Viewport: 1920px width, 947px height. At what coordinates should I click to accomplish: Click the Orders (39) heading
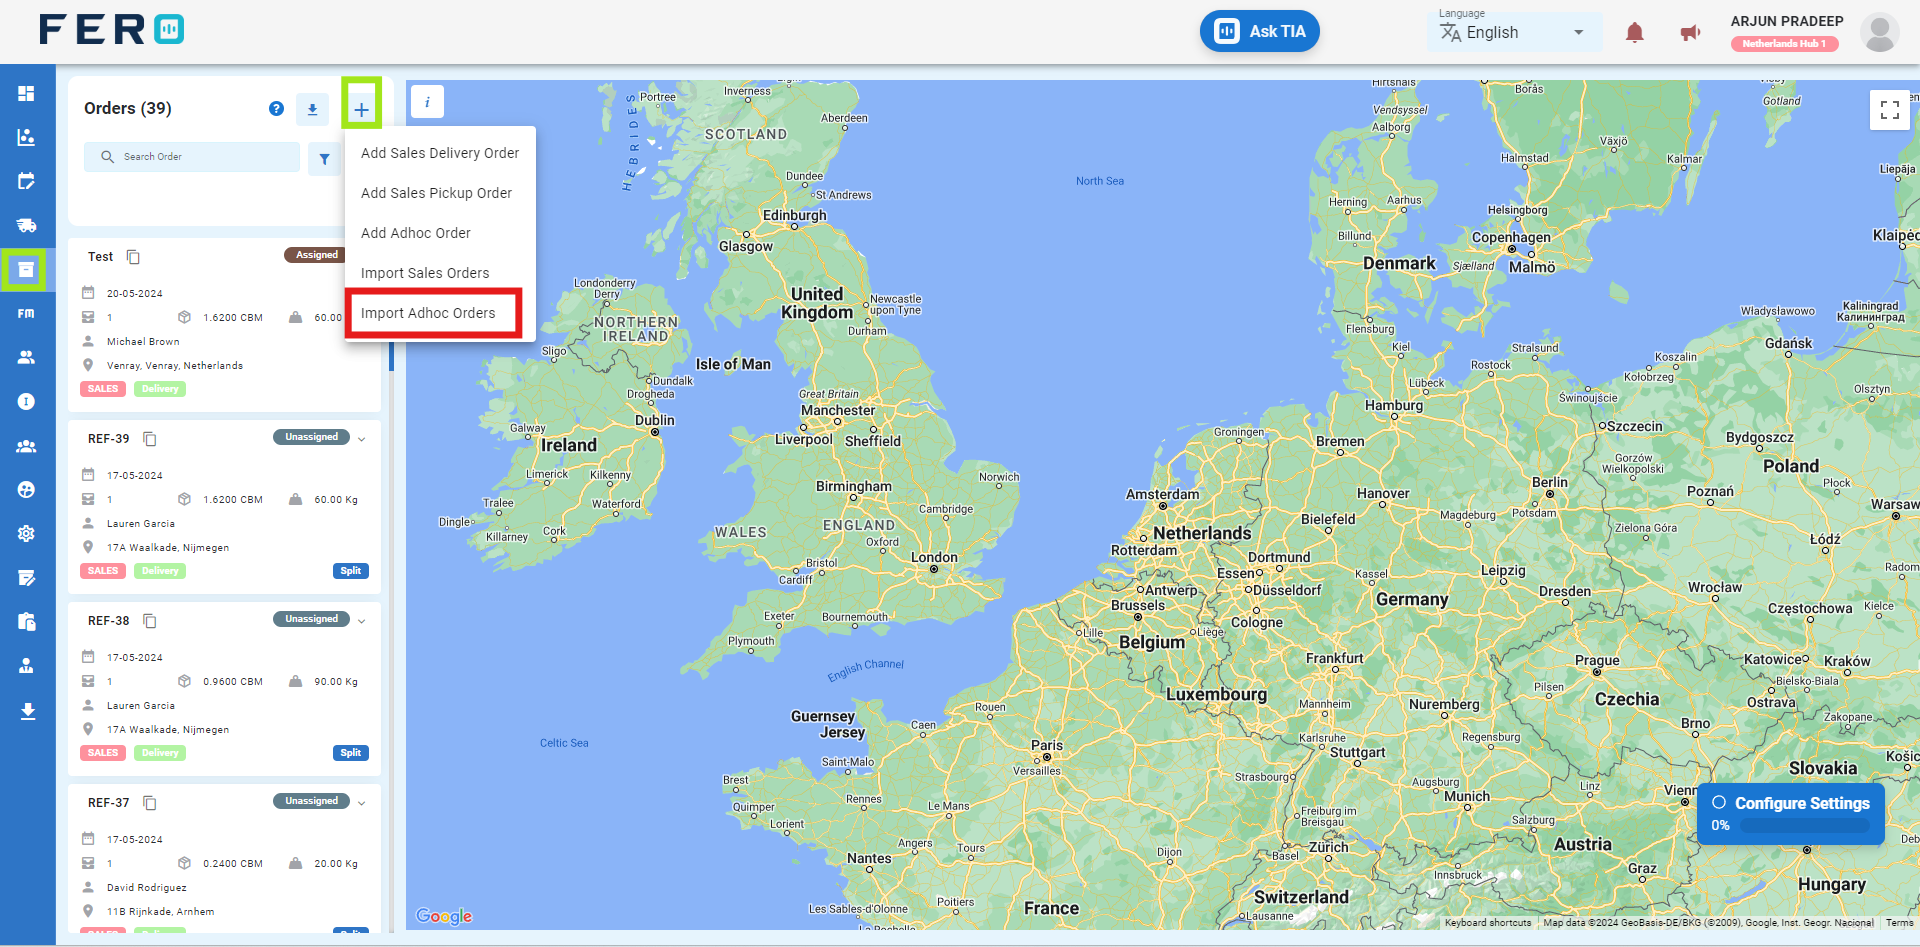tap(128, 109)
